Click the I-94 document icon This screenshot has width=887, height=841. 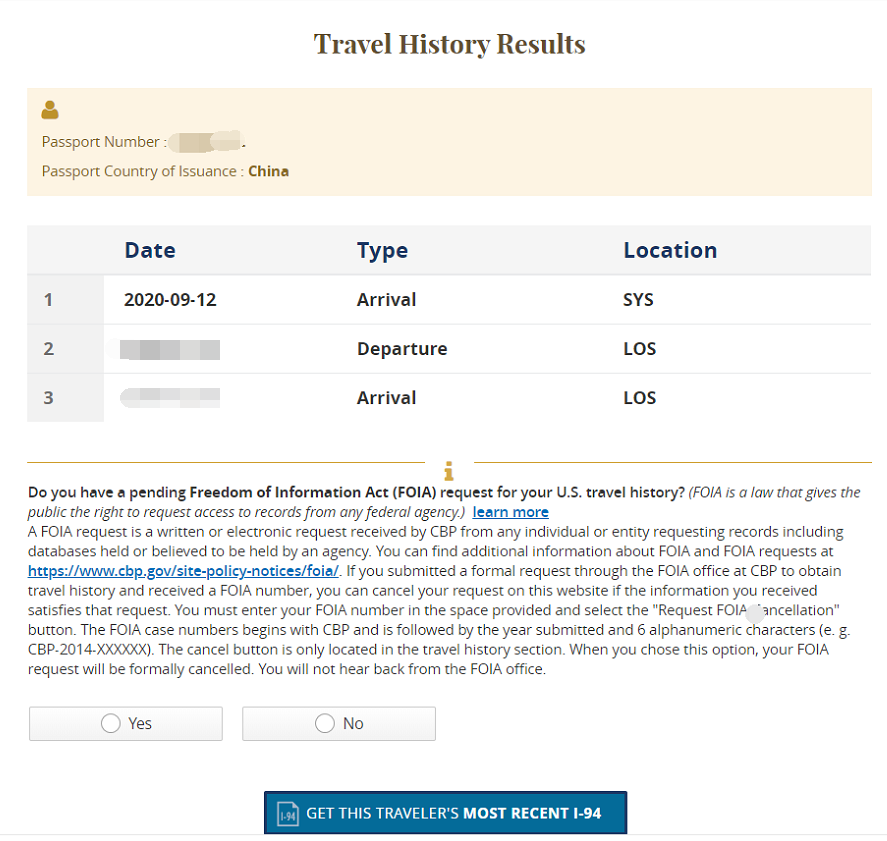(x=288, y=814)
